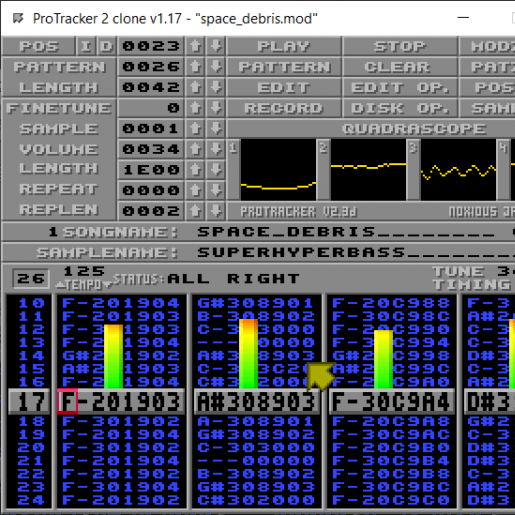Click the PLAY button
The image size is (515, 515).
[x=284, y=46]
